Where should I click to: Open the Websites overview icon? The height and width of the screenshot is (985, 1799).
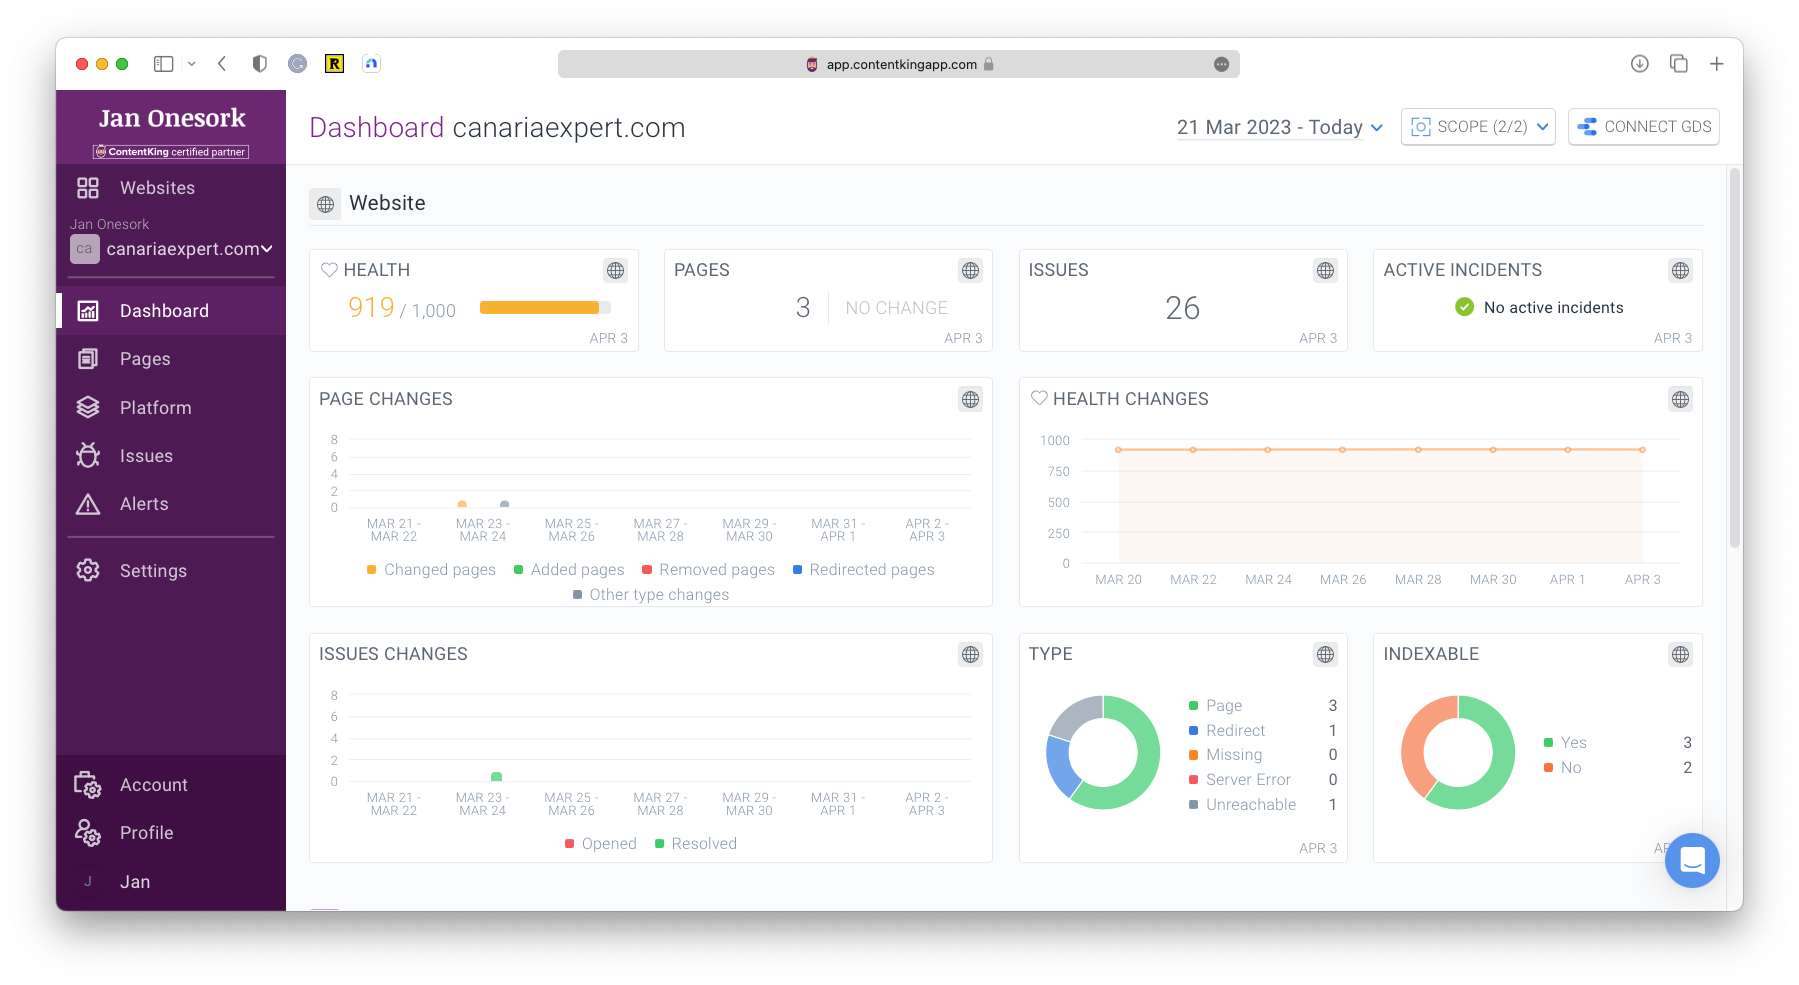point(88,188)
